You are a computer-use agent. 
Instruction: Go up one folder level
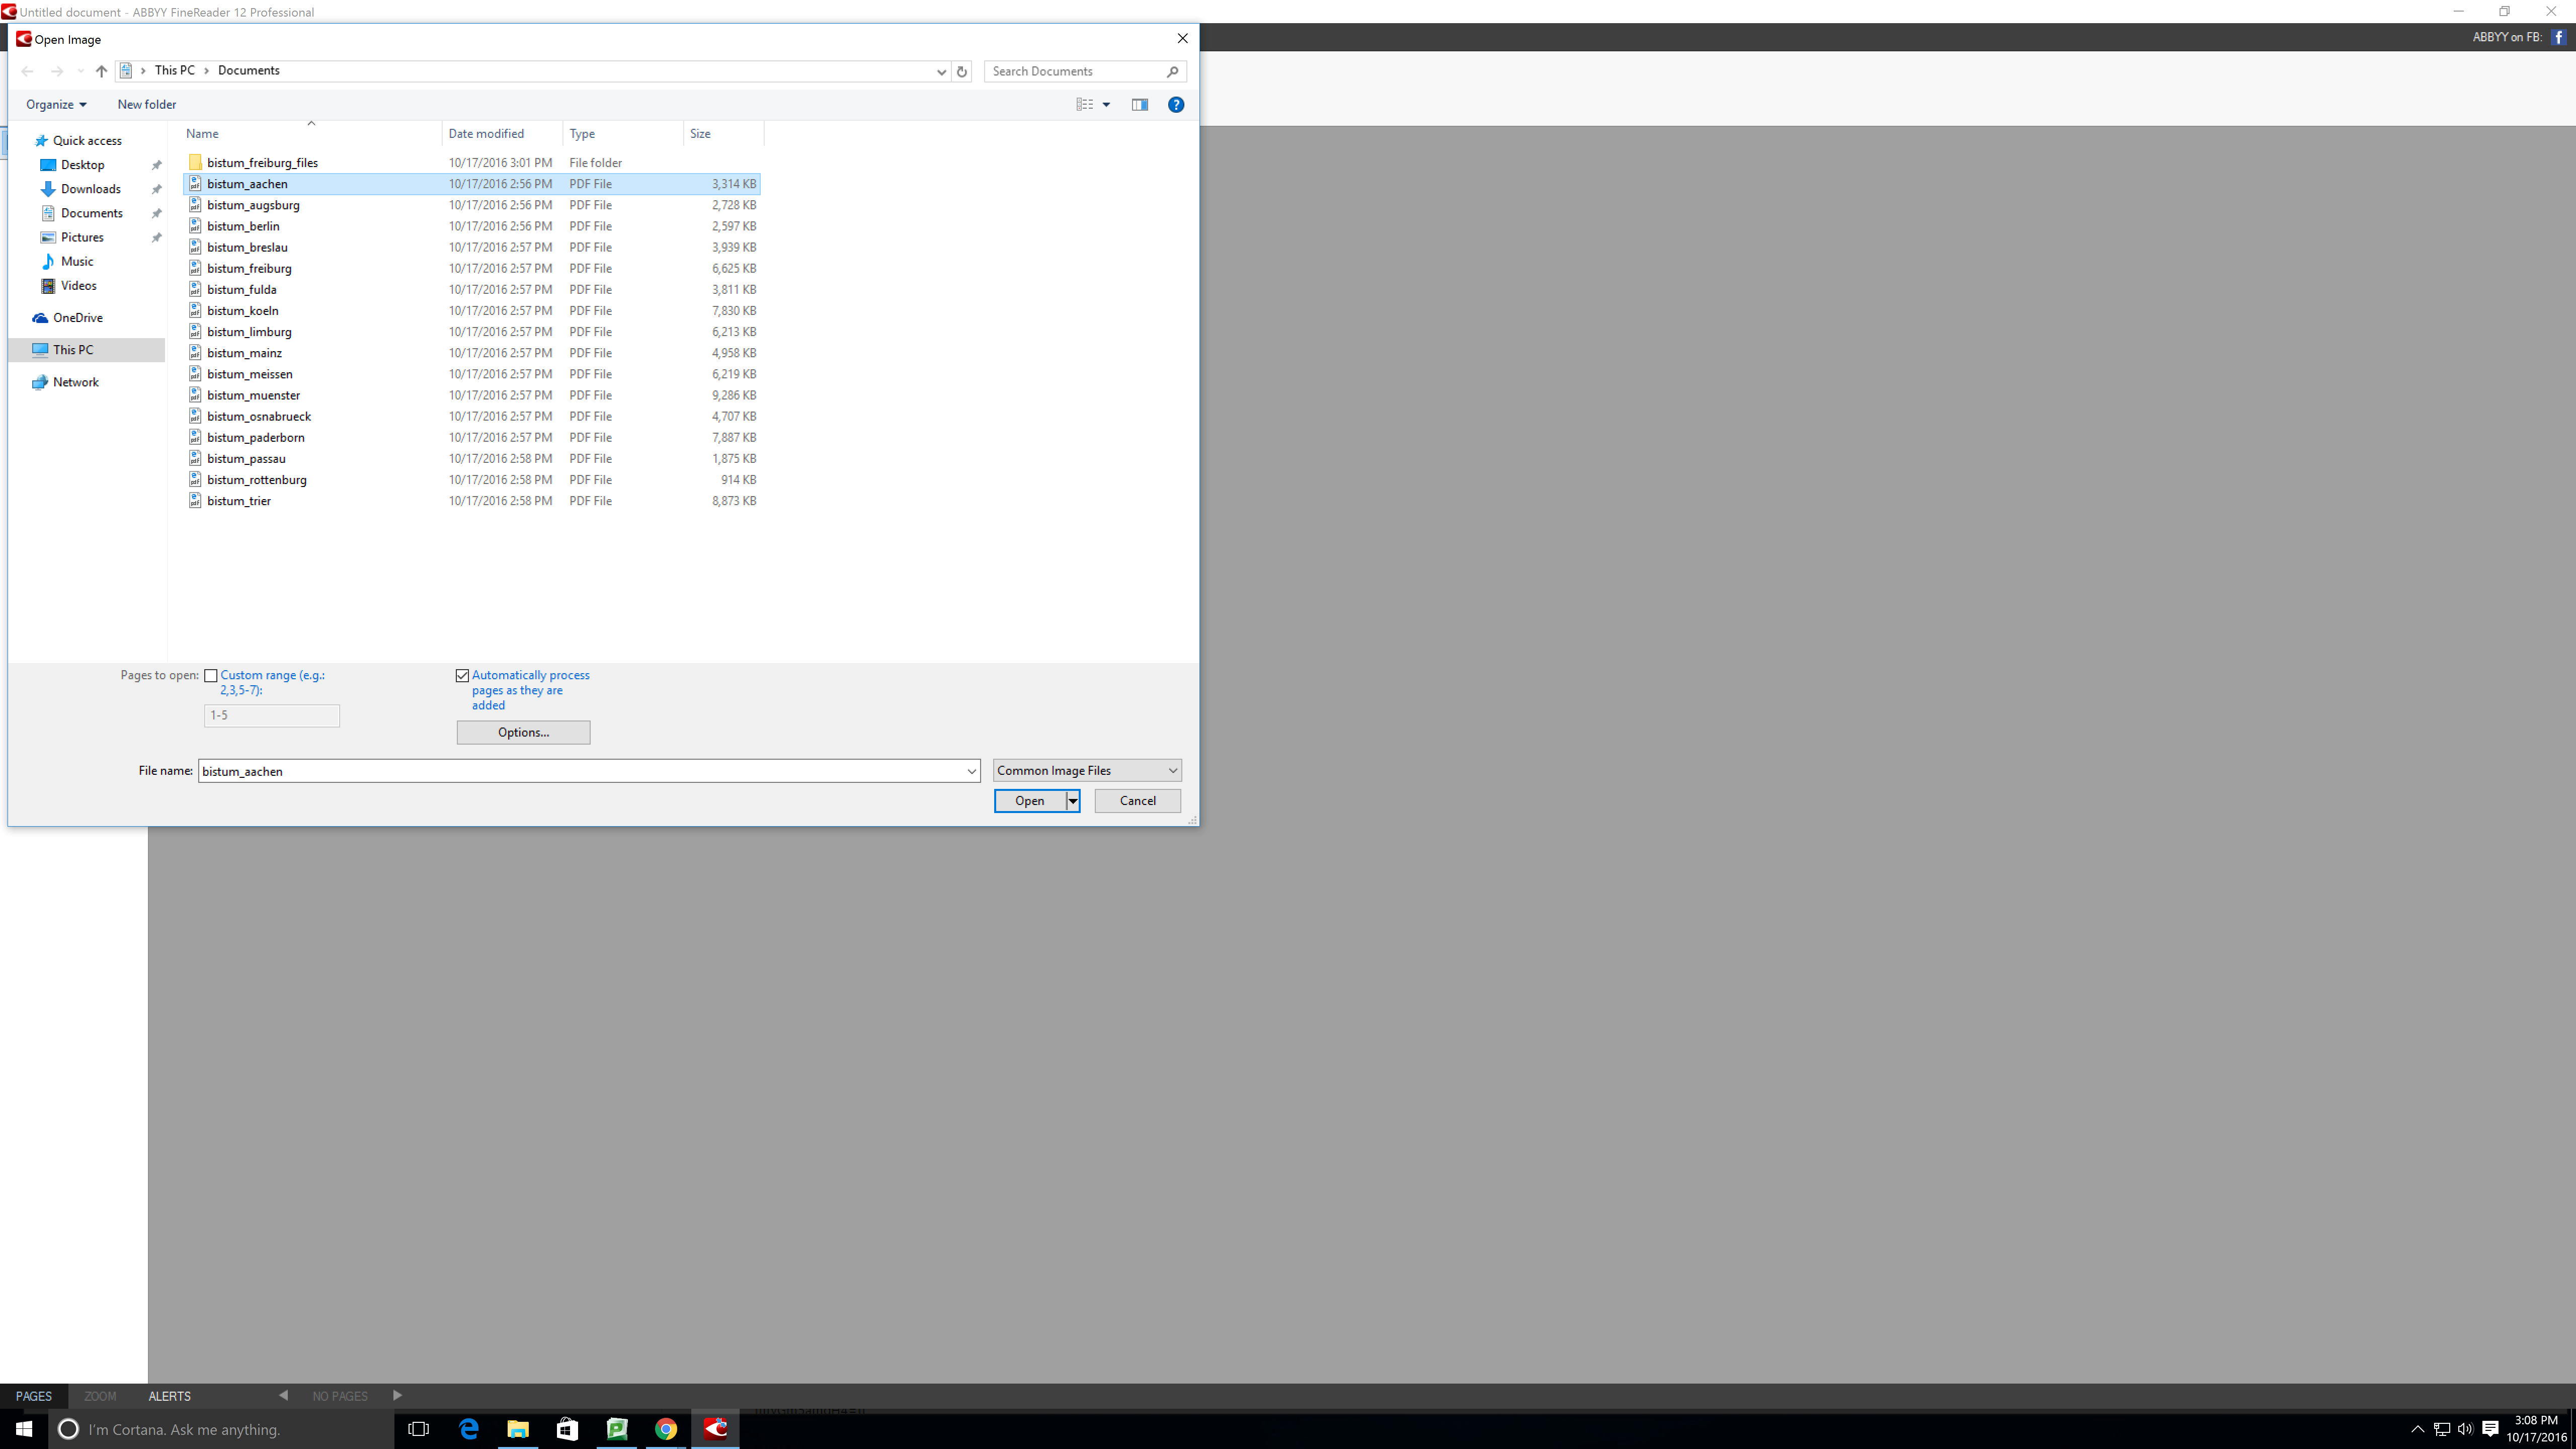click(101, 71)
